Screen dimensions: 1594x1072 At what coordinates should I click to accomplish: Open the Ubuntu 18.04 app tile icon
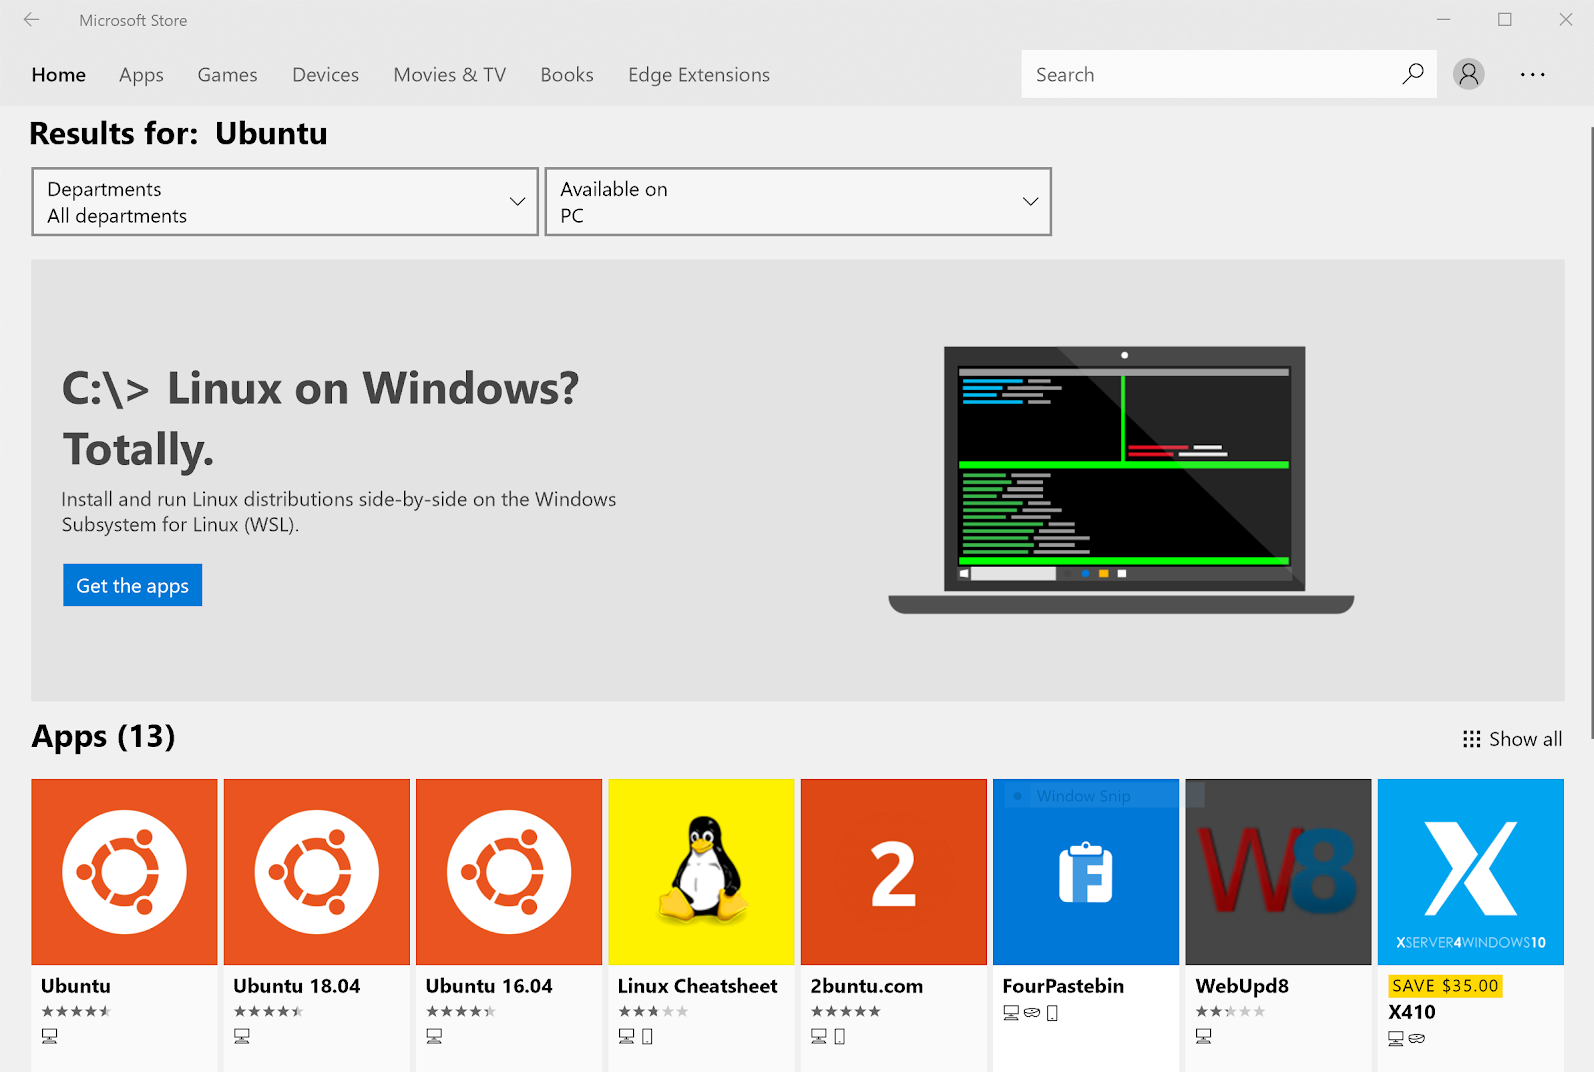pos(317,872)
